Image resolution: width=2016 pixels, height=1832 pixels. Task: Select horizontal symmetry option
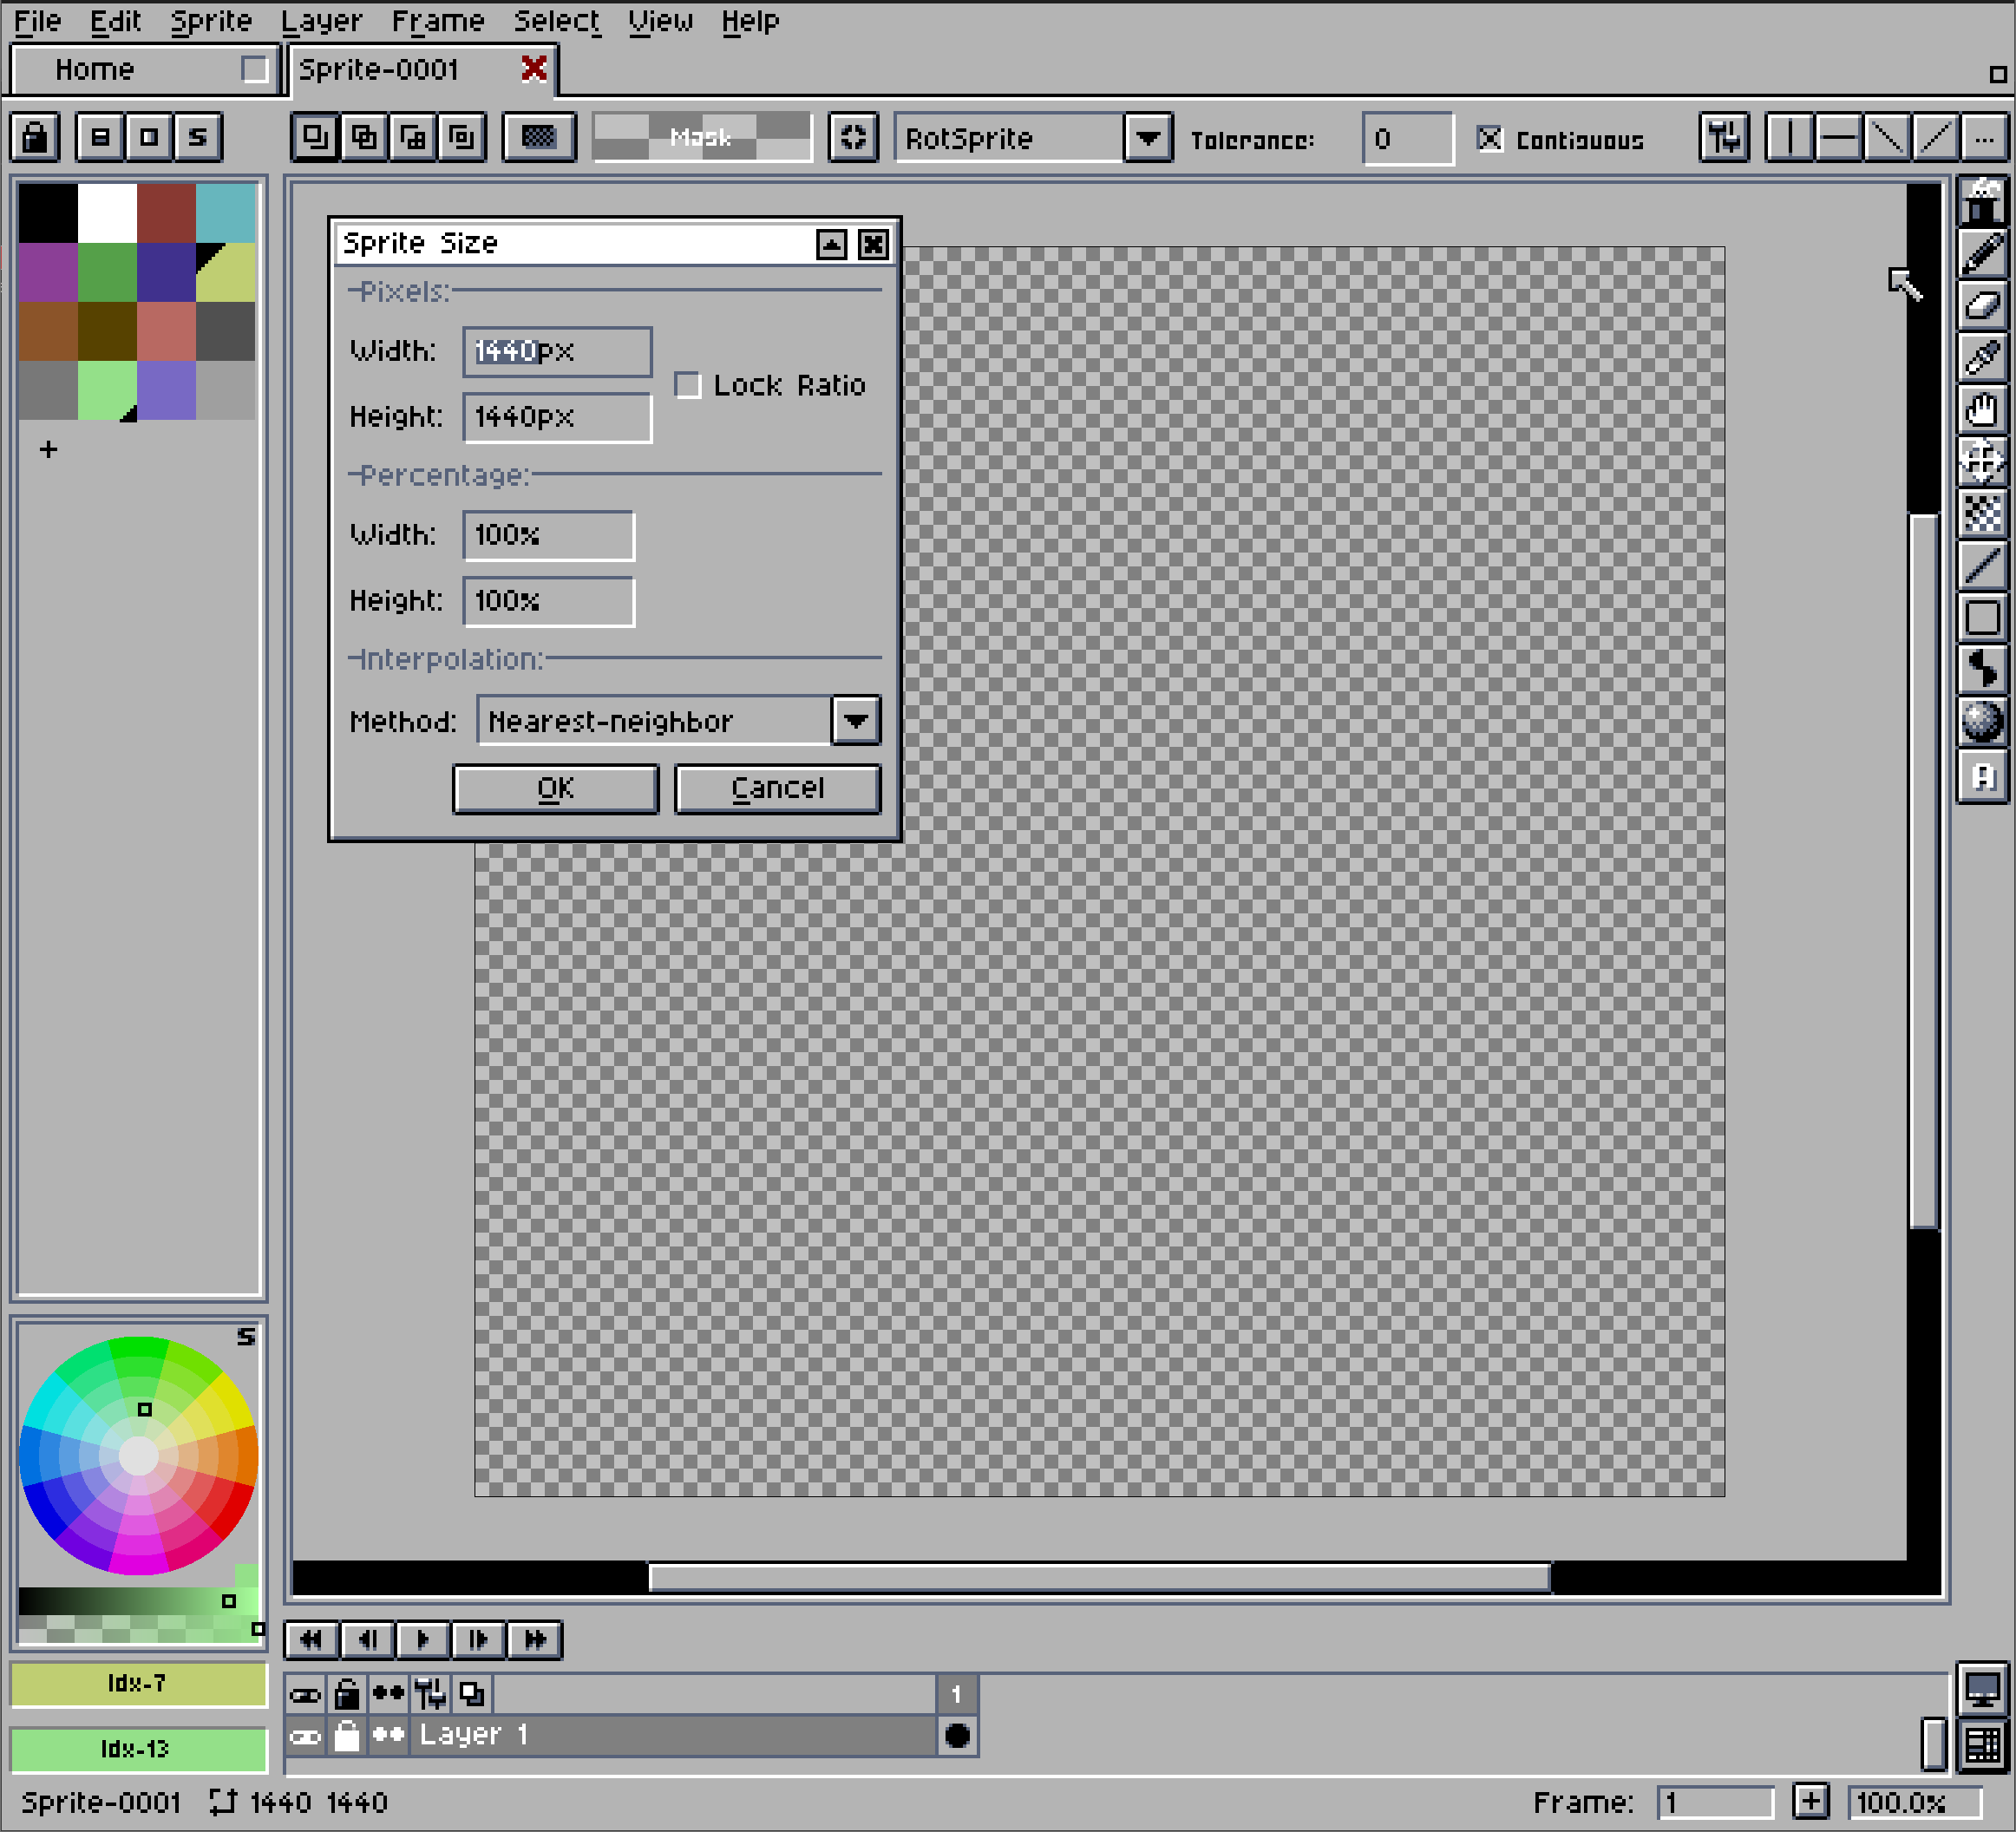point(1838,138)
